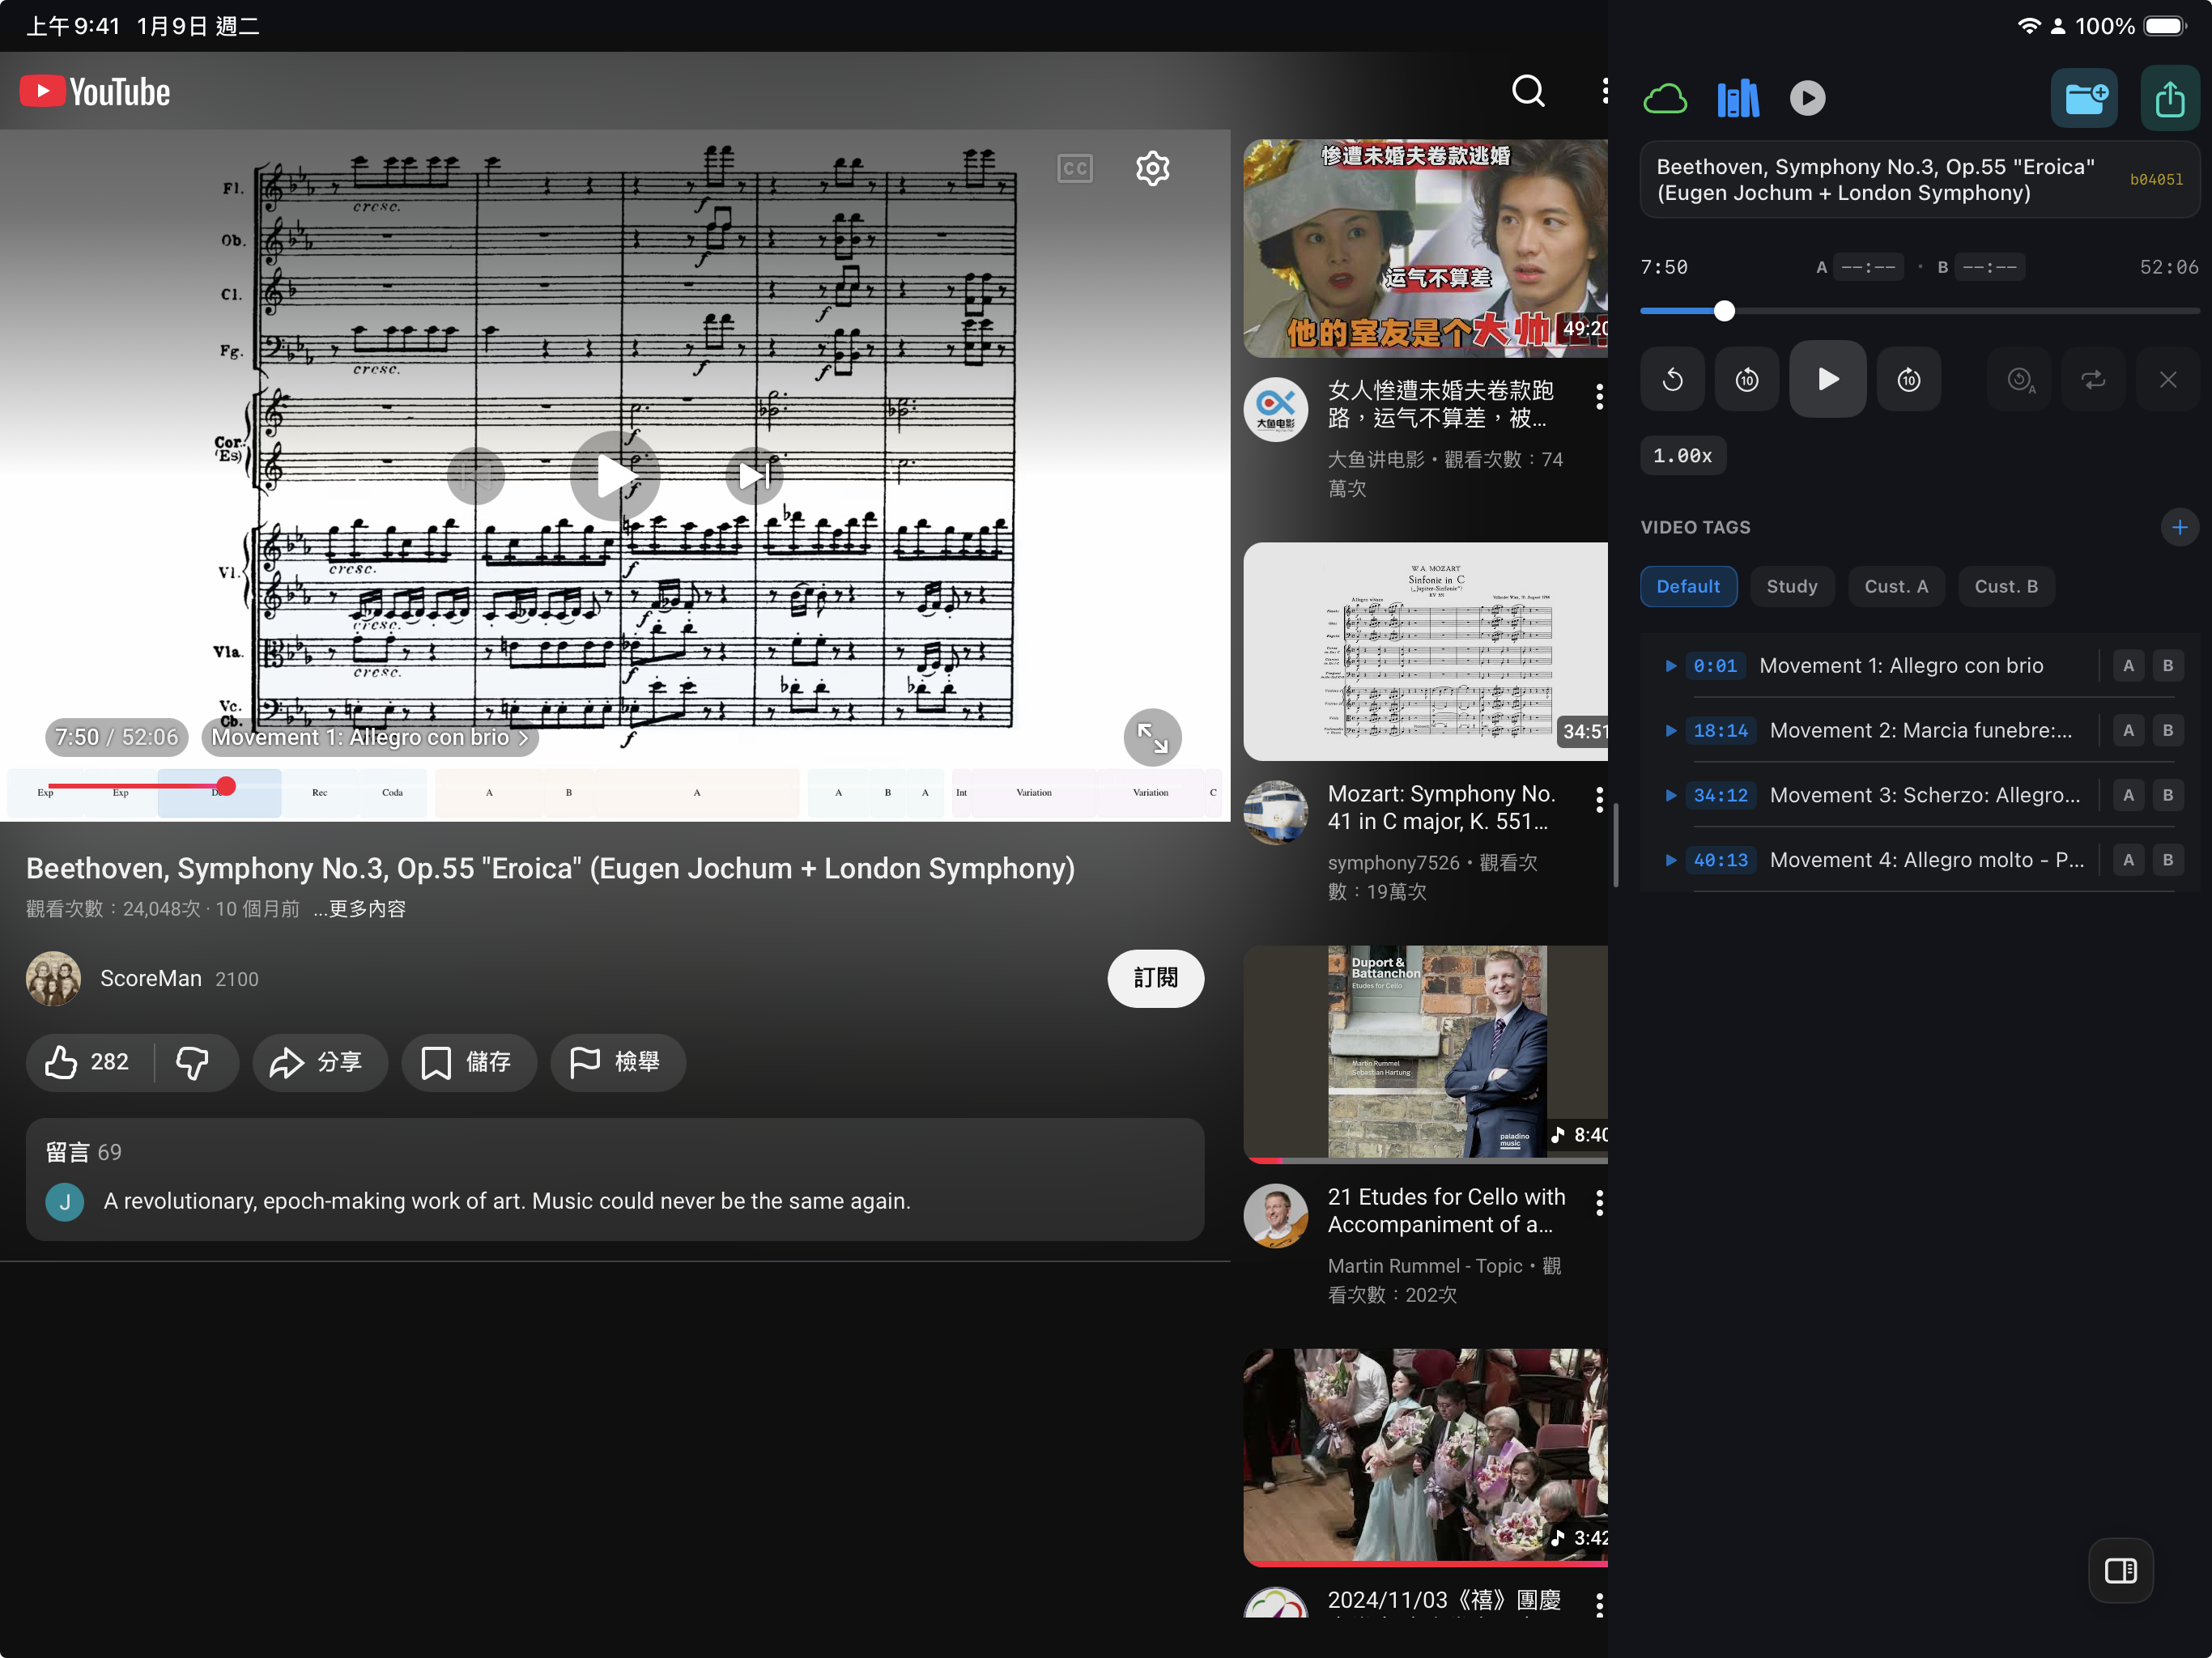Set loop point B time field
Screen dimensions: 2212x1658
[1989, 267]
